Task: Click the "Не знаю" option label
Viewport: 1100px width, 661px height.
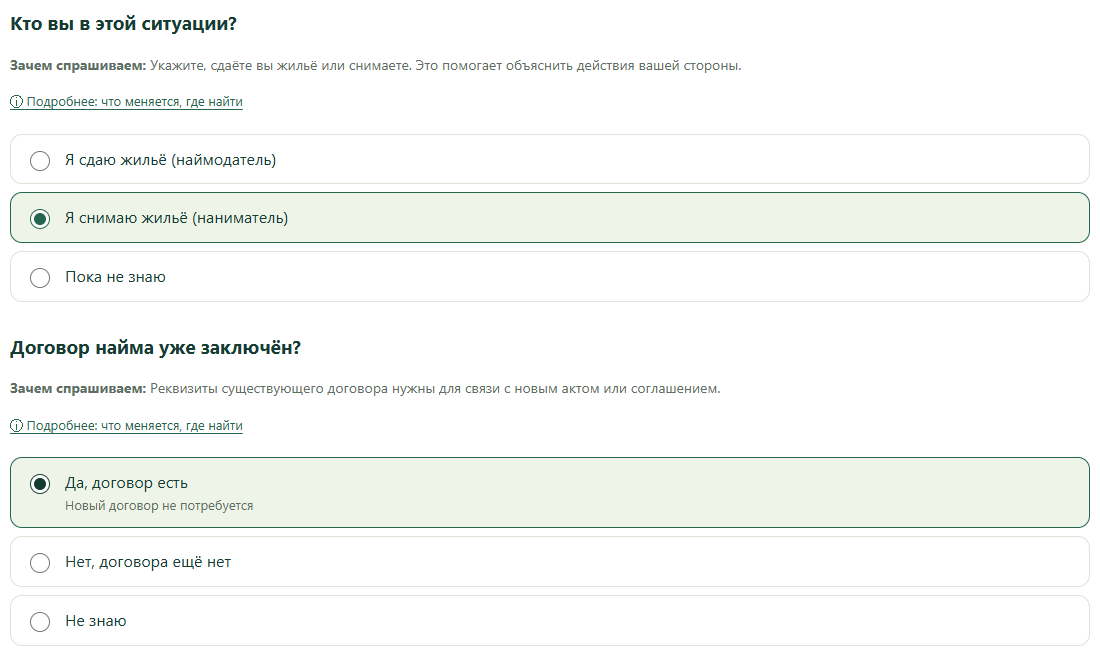Action: pyautogui.click(x=96, y=621)
